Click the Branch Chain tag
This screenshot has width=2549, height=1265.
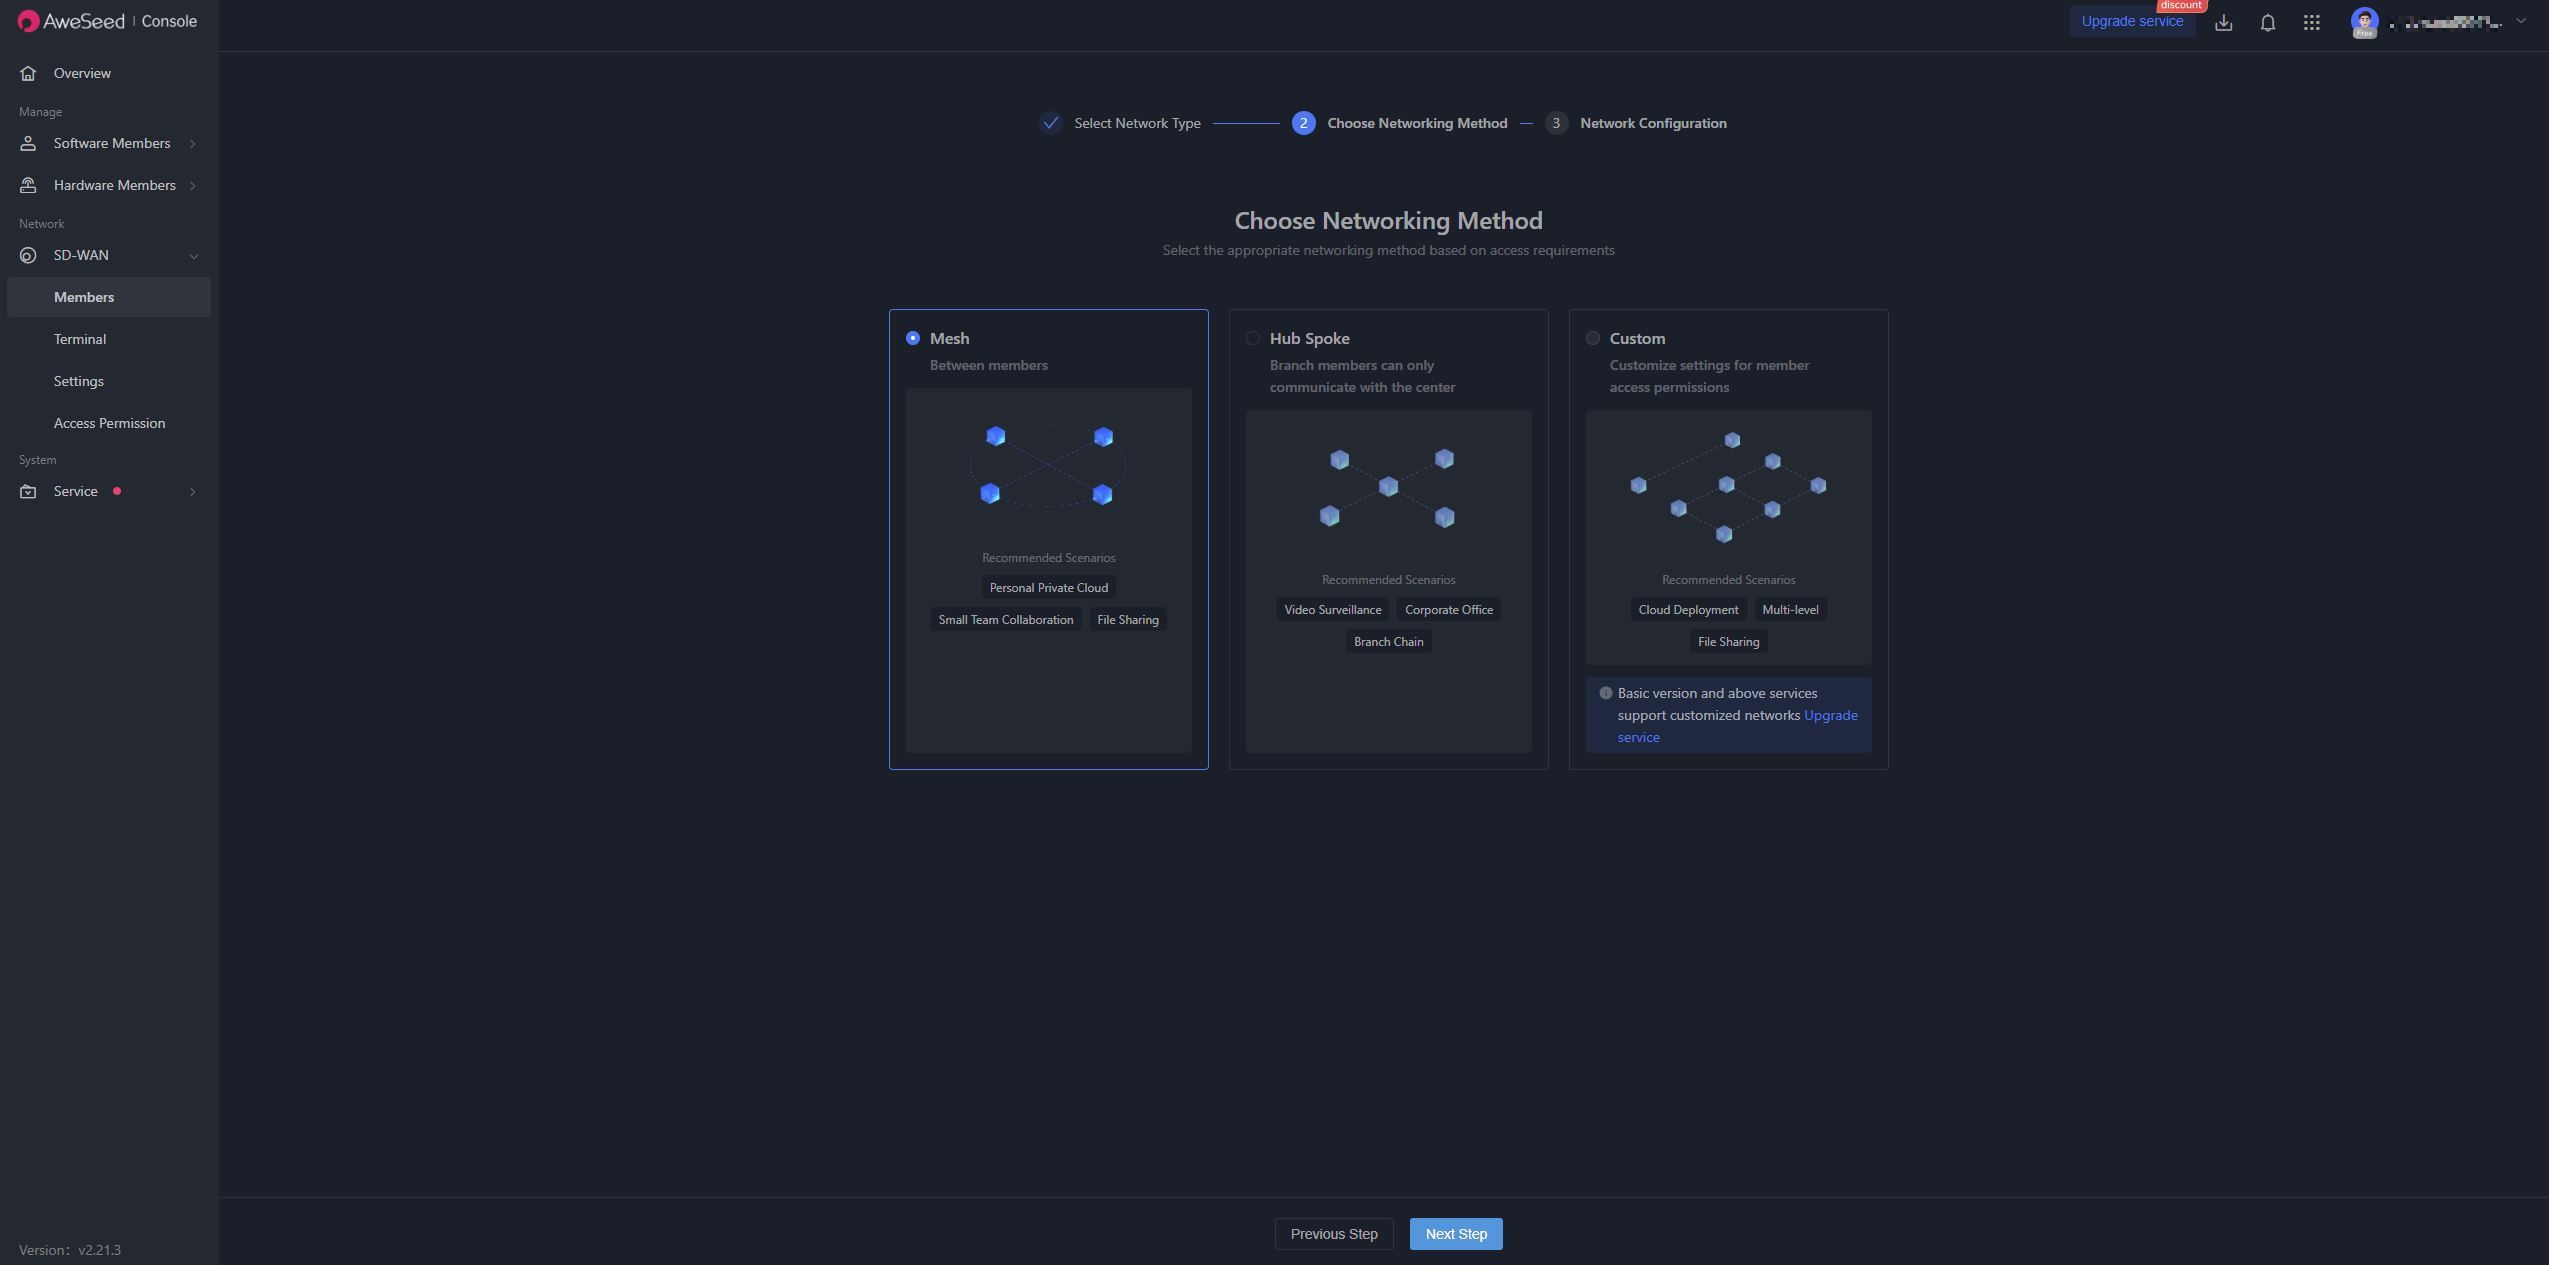point(1388,642)
